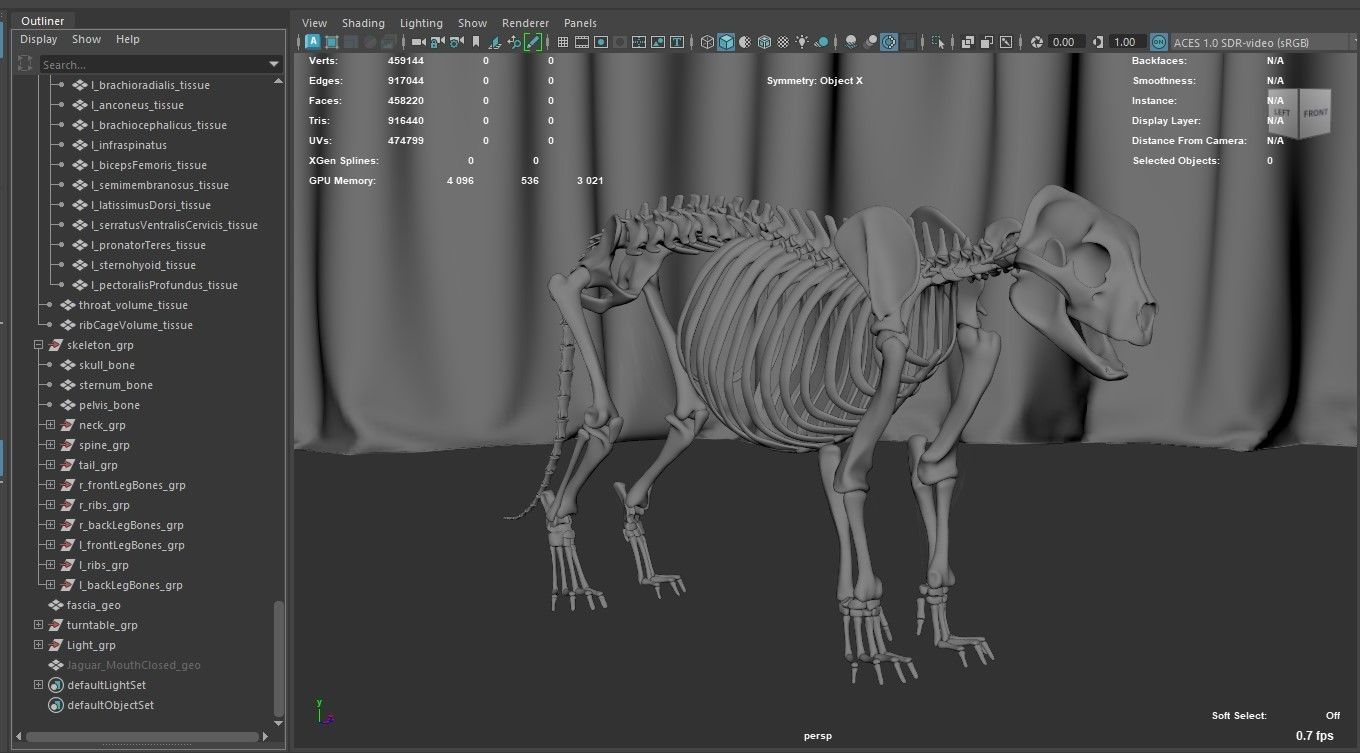Select the Outliner tab
Viewport: 1360px width, 753px height.
[42, 21]
